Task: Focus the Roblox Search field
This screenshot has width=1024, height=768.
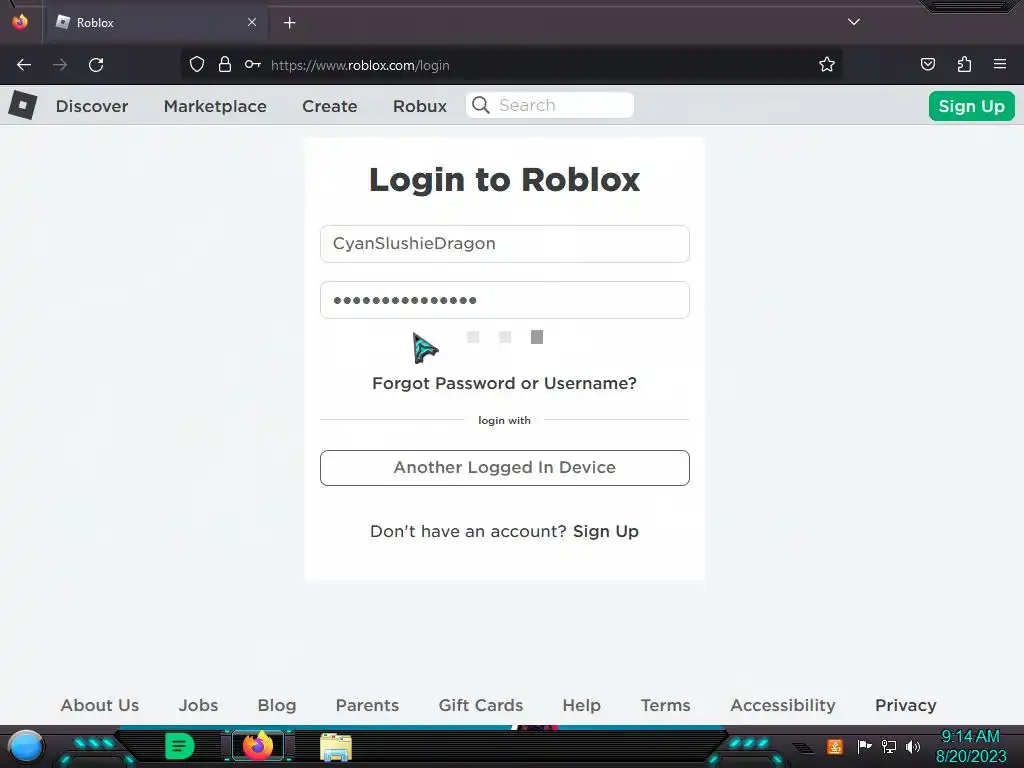Action: pyautogui.click(x=550, y=105)
